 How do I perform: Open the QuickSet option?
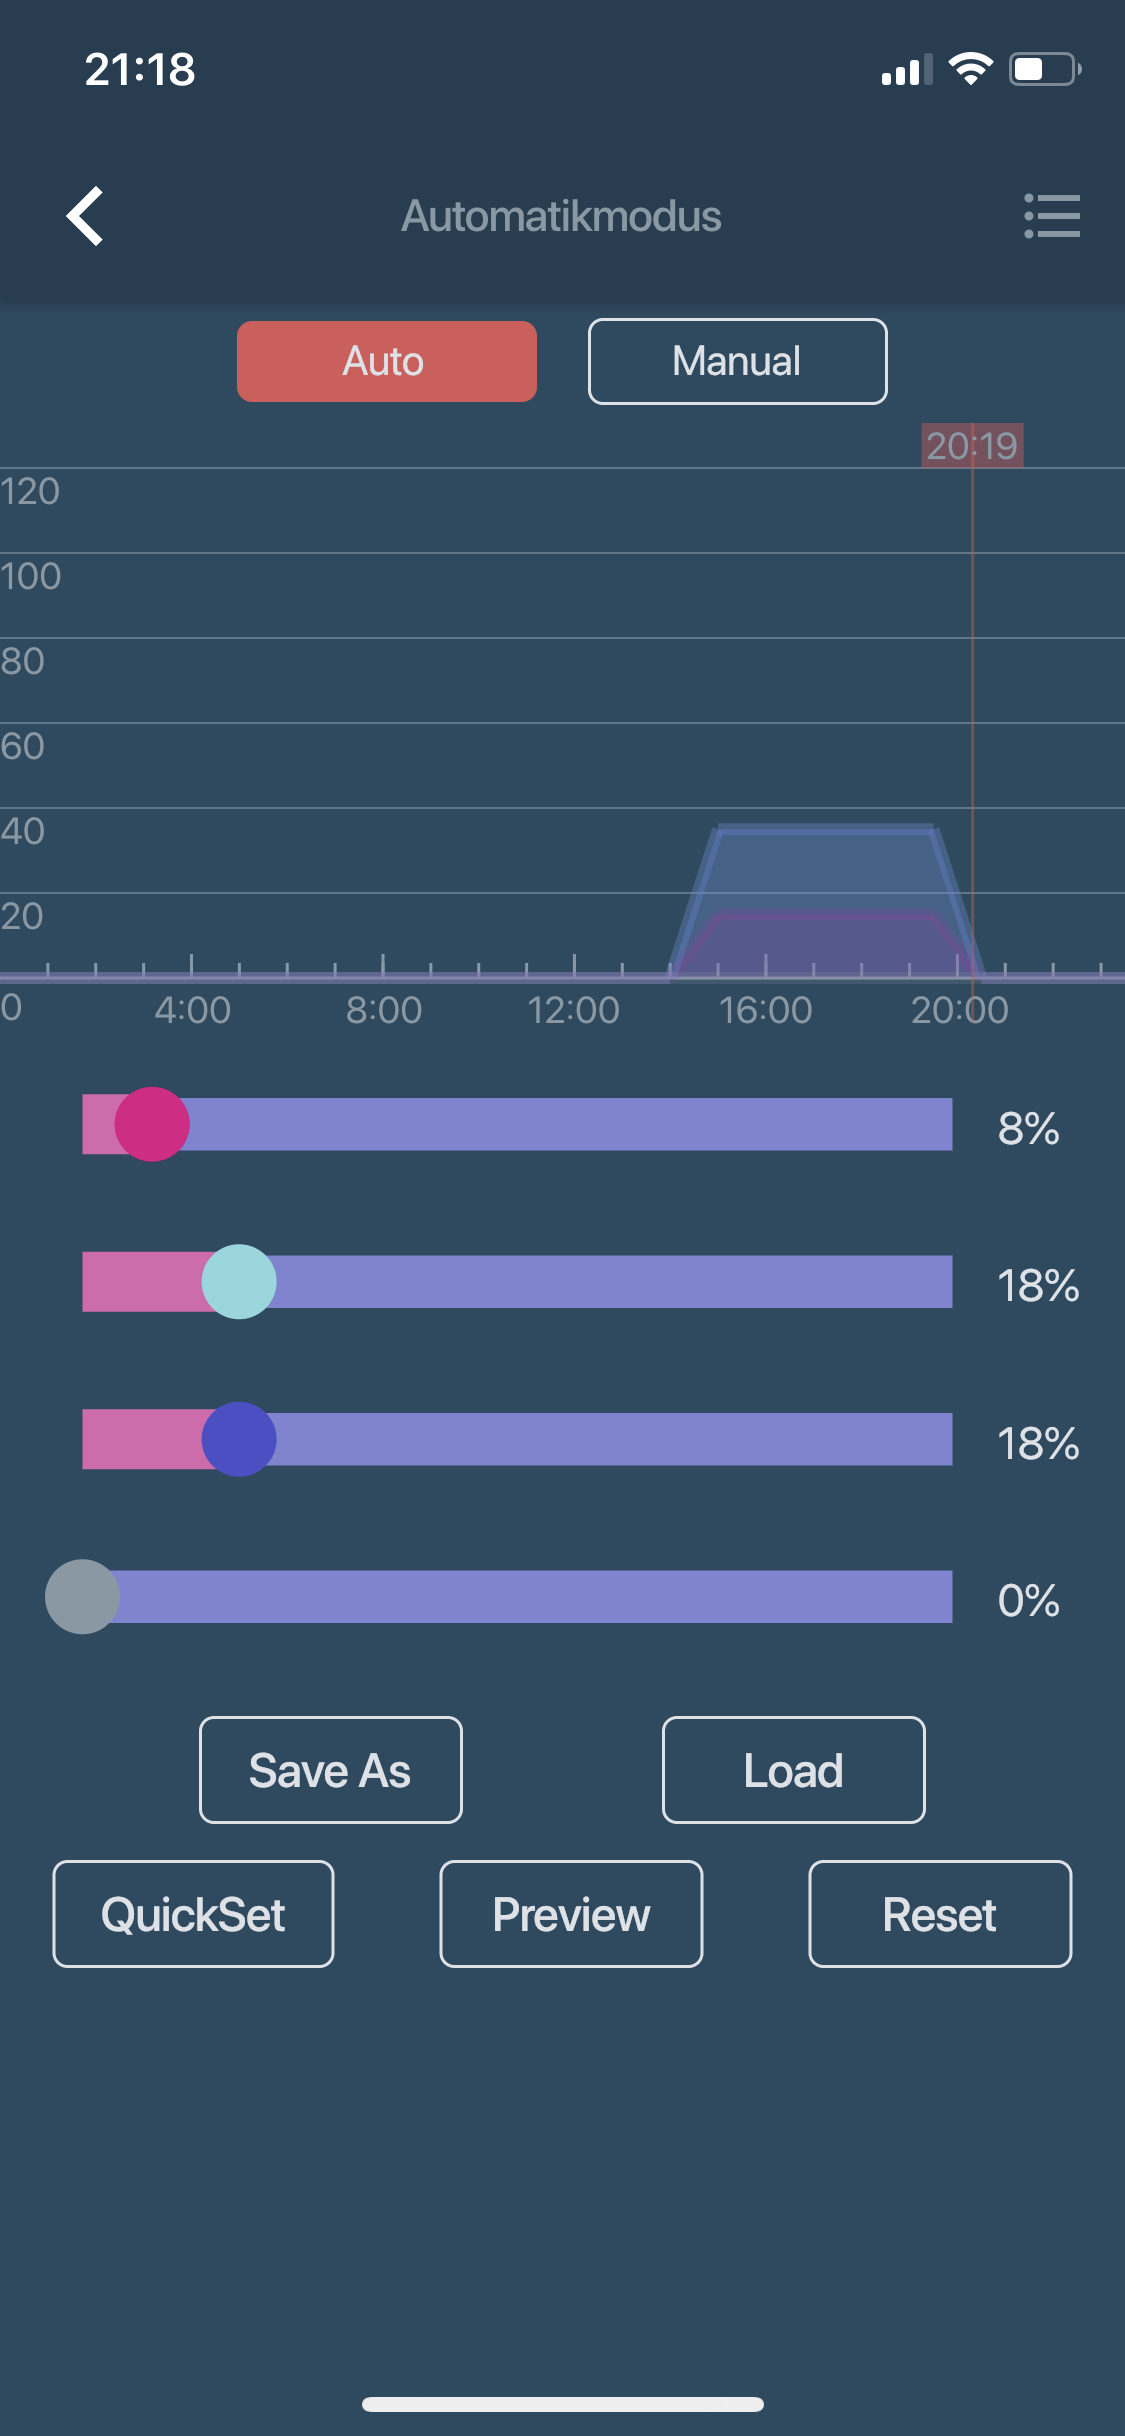[193, 1914]
